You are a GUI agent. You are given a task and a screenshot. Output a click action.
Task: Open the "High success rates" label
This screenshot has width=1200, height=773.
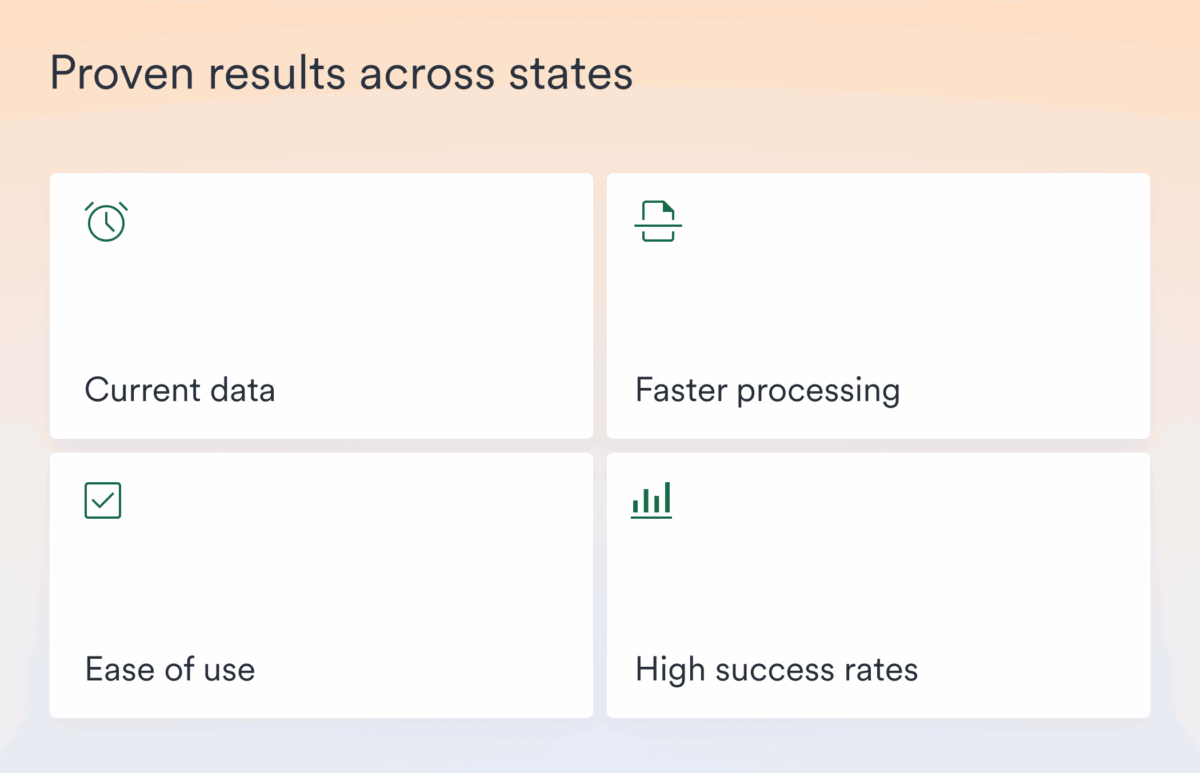click(x=776, y=669)
